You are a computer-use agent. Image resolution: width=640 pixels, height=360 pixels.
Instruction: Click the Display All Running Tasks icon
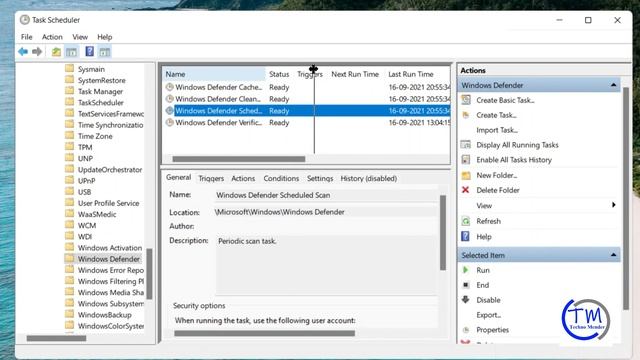(466, 144)
